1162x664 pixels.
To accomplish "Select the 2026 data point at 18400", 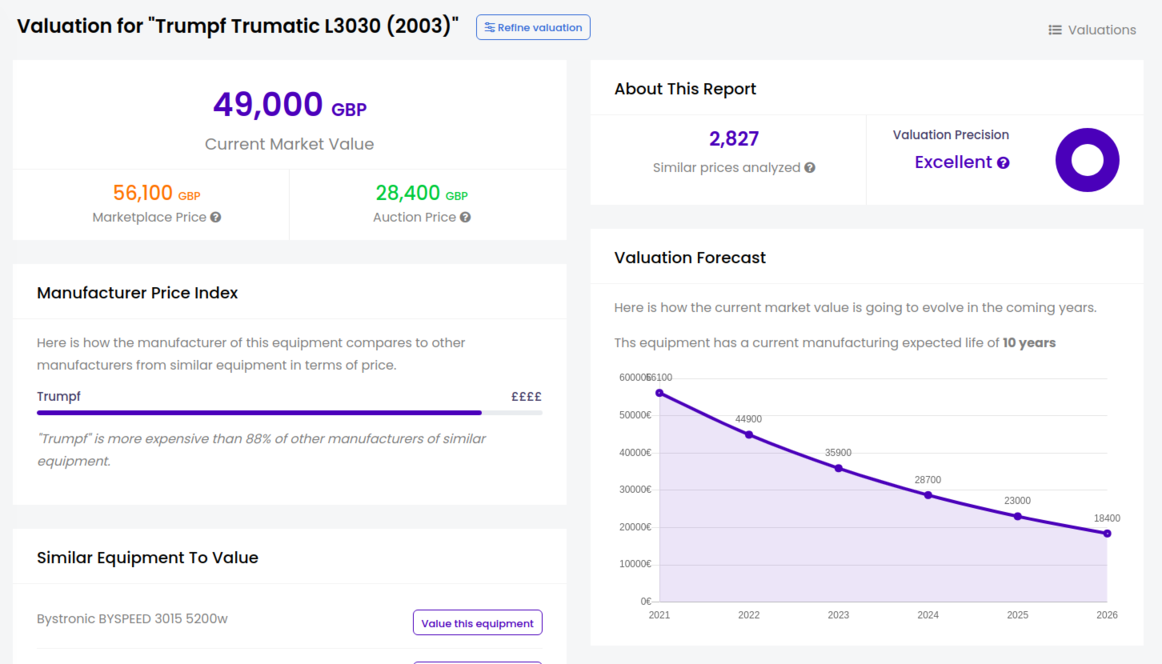I will 1107,533.
